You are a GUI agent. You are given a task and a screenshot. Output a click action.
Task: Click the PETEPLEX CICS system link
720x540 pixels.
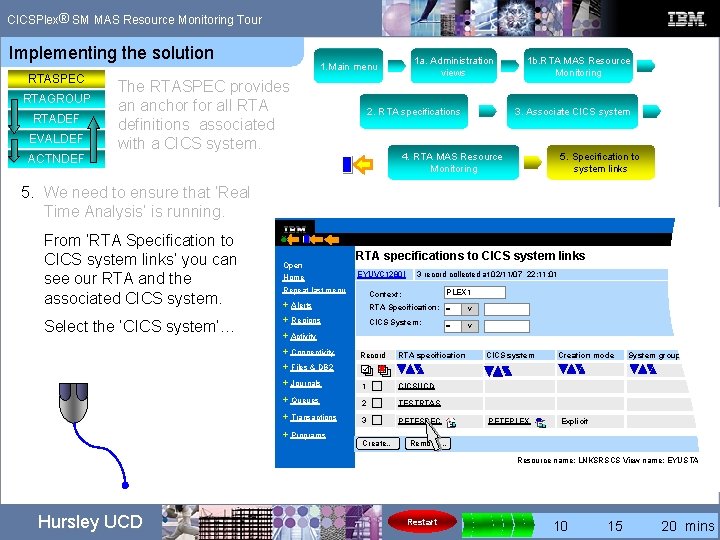click(x=509, y=421)
